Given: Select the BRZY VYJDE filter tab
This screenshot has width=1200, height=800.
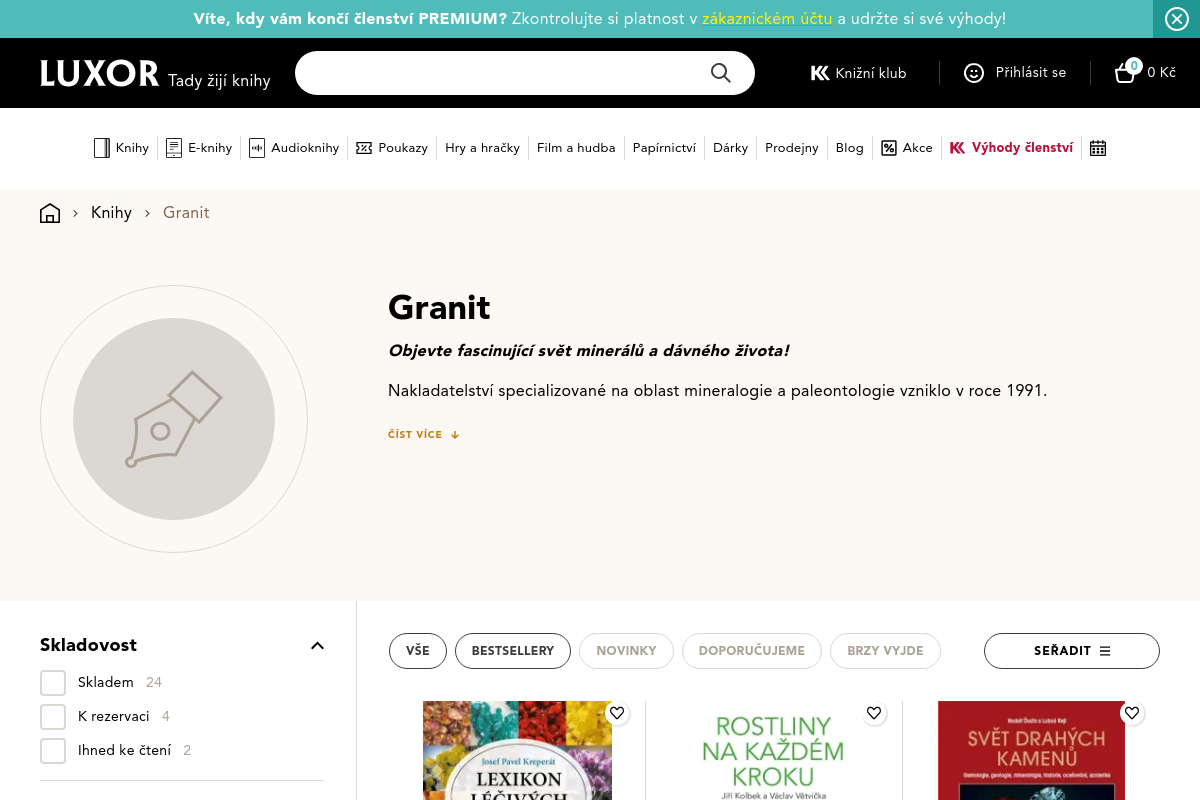Looking at the screenshot, I should click(x=885, y=651).
